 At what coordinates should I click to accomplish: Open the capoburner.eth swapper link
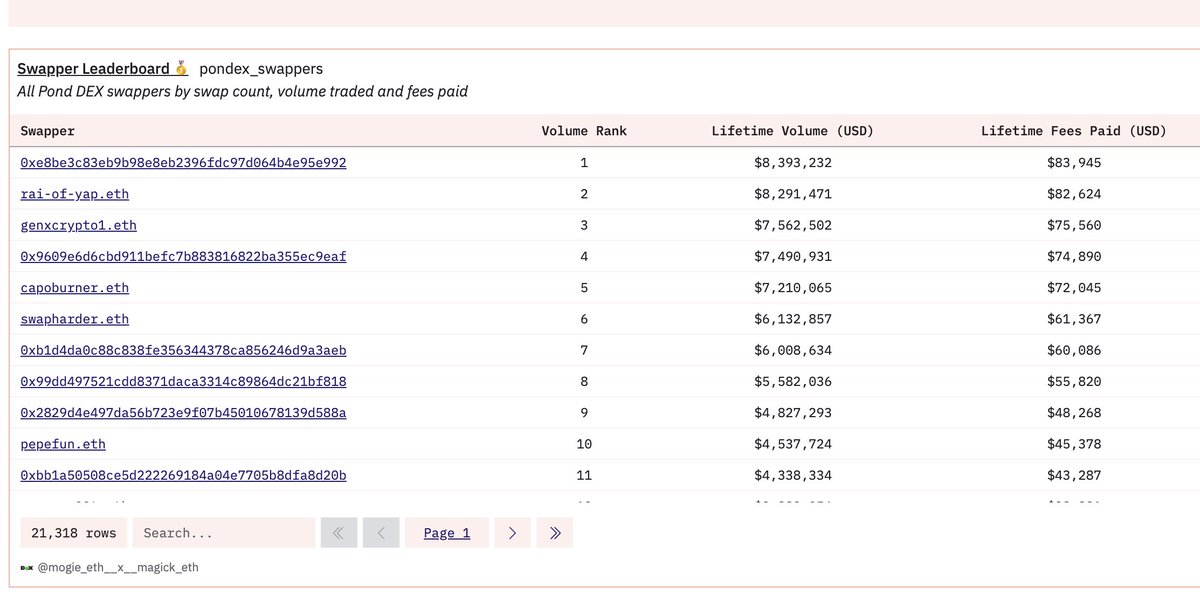tap(75, 287)
